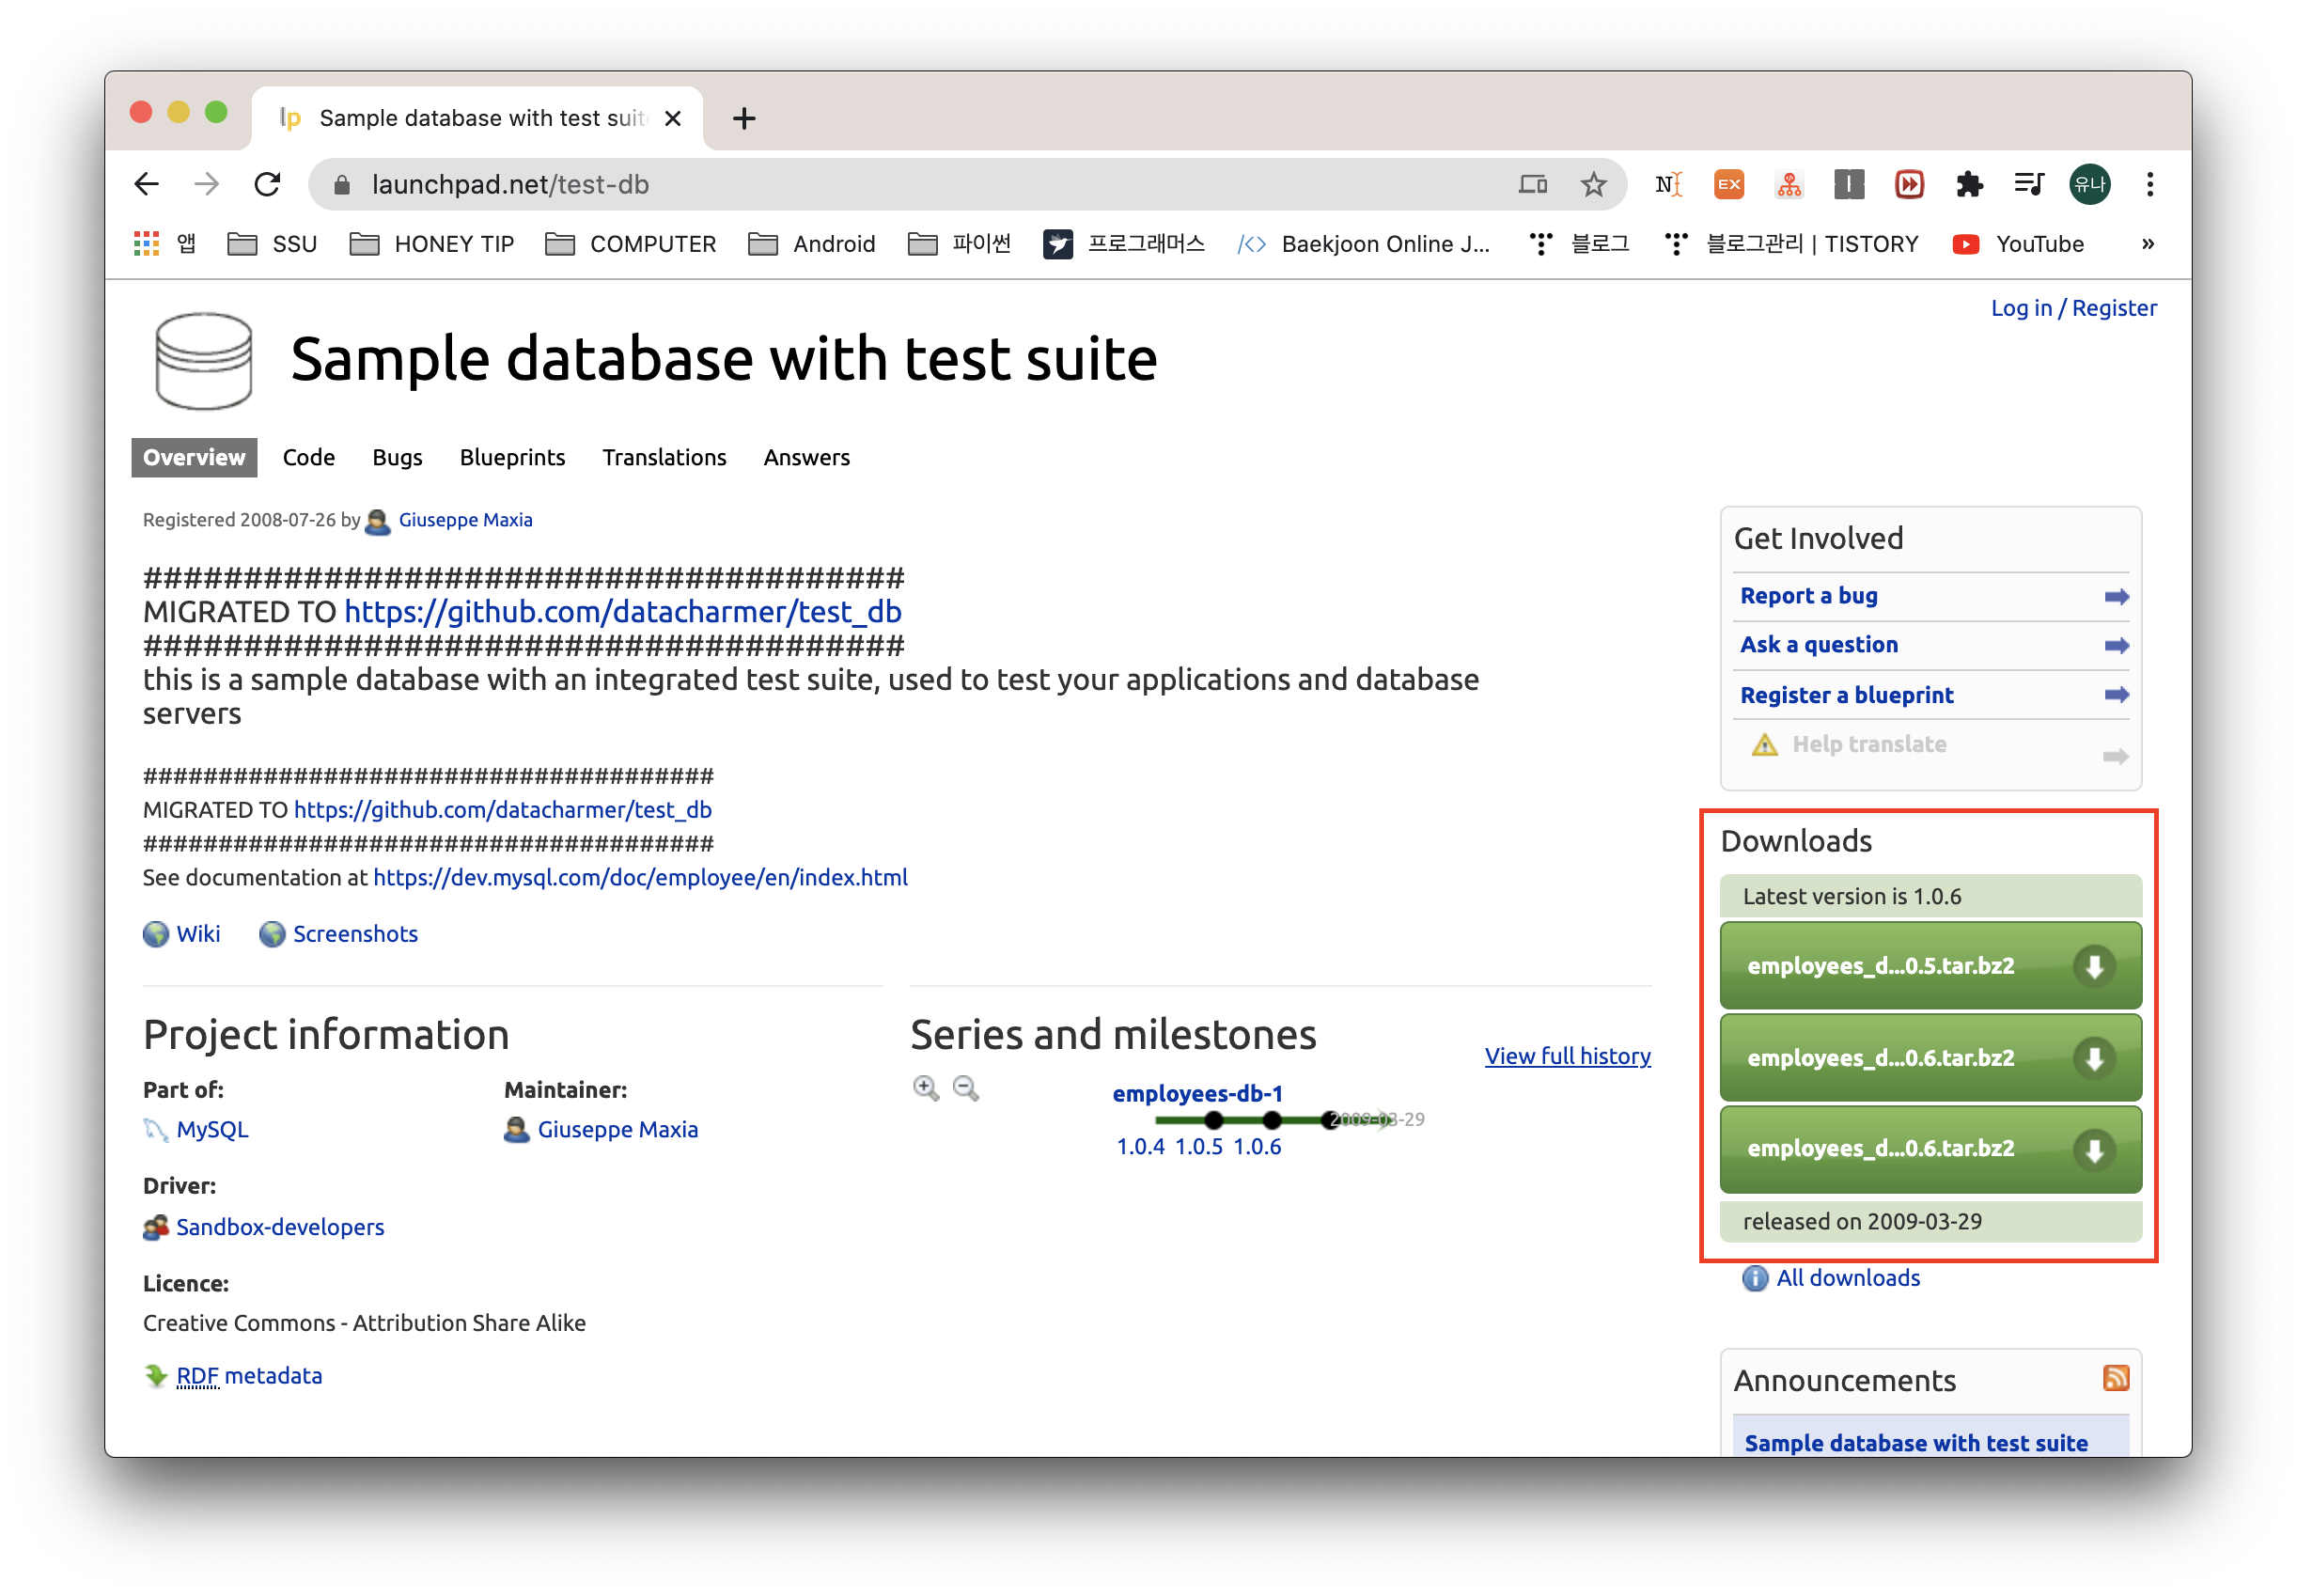The height and width of the screenshot is (1596, 2297).
Task: Click the download arrow for employees 0.5 tarball
Action: click(x=2093, y=966)
